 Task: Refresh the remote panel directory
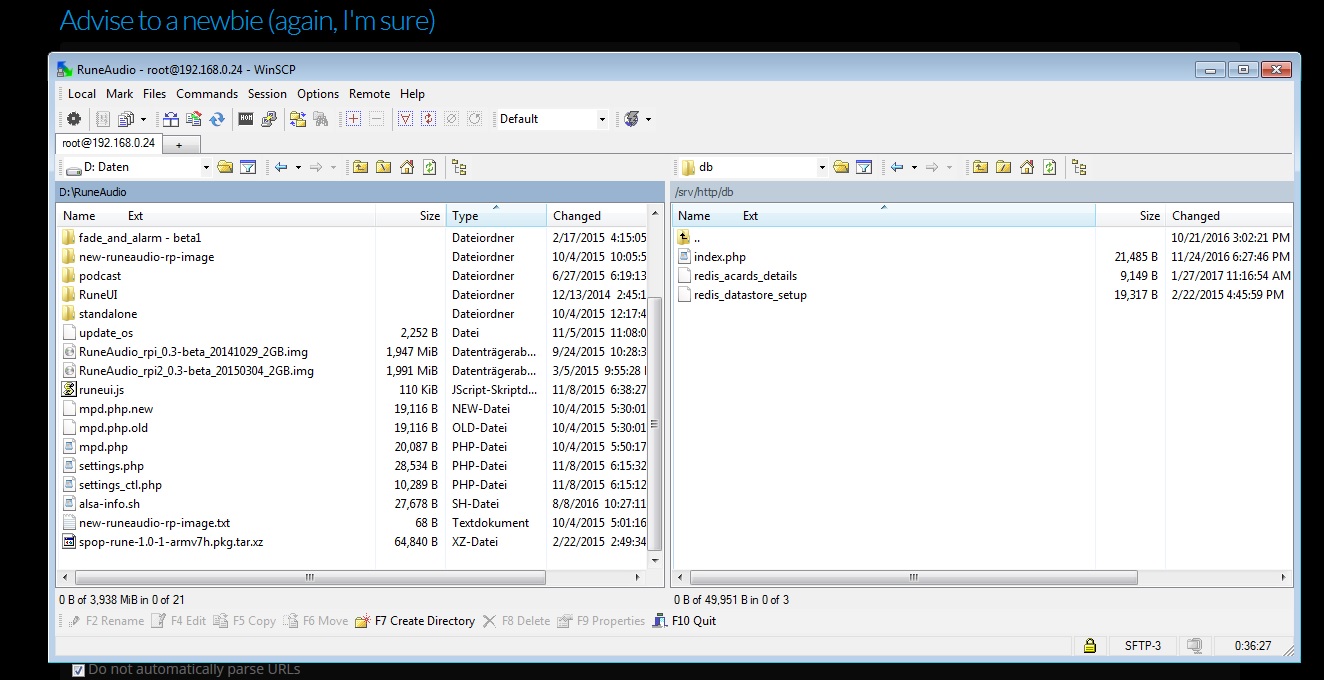(1049, 167)
